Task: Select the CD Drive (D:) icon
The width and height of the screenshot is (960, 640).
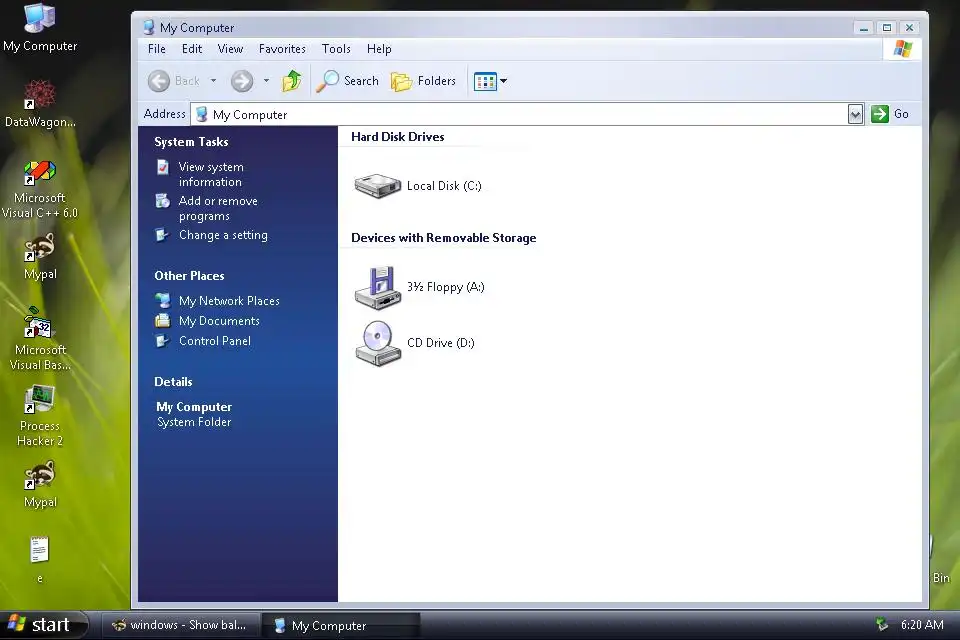Action: 378,343
